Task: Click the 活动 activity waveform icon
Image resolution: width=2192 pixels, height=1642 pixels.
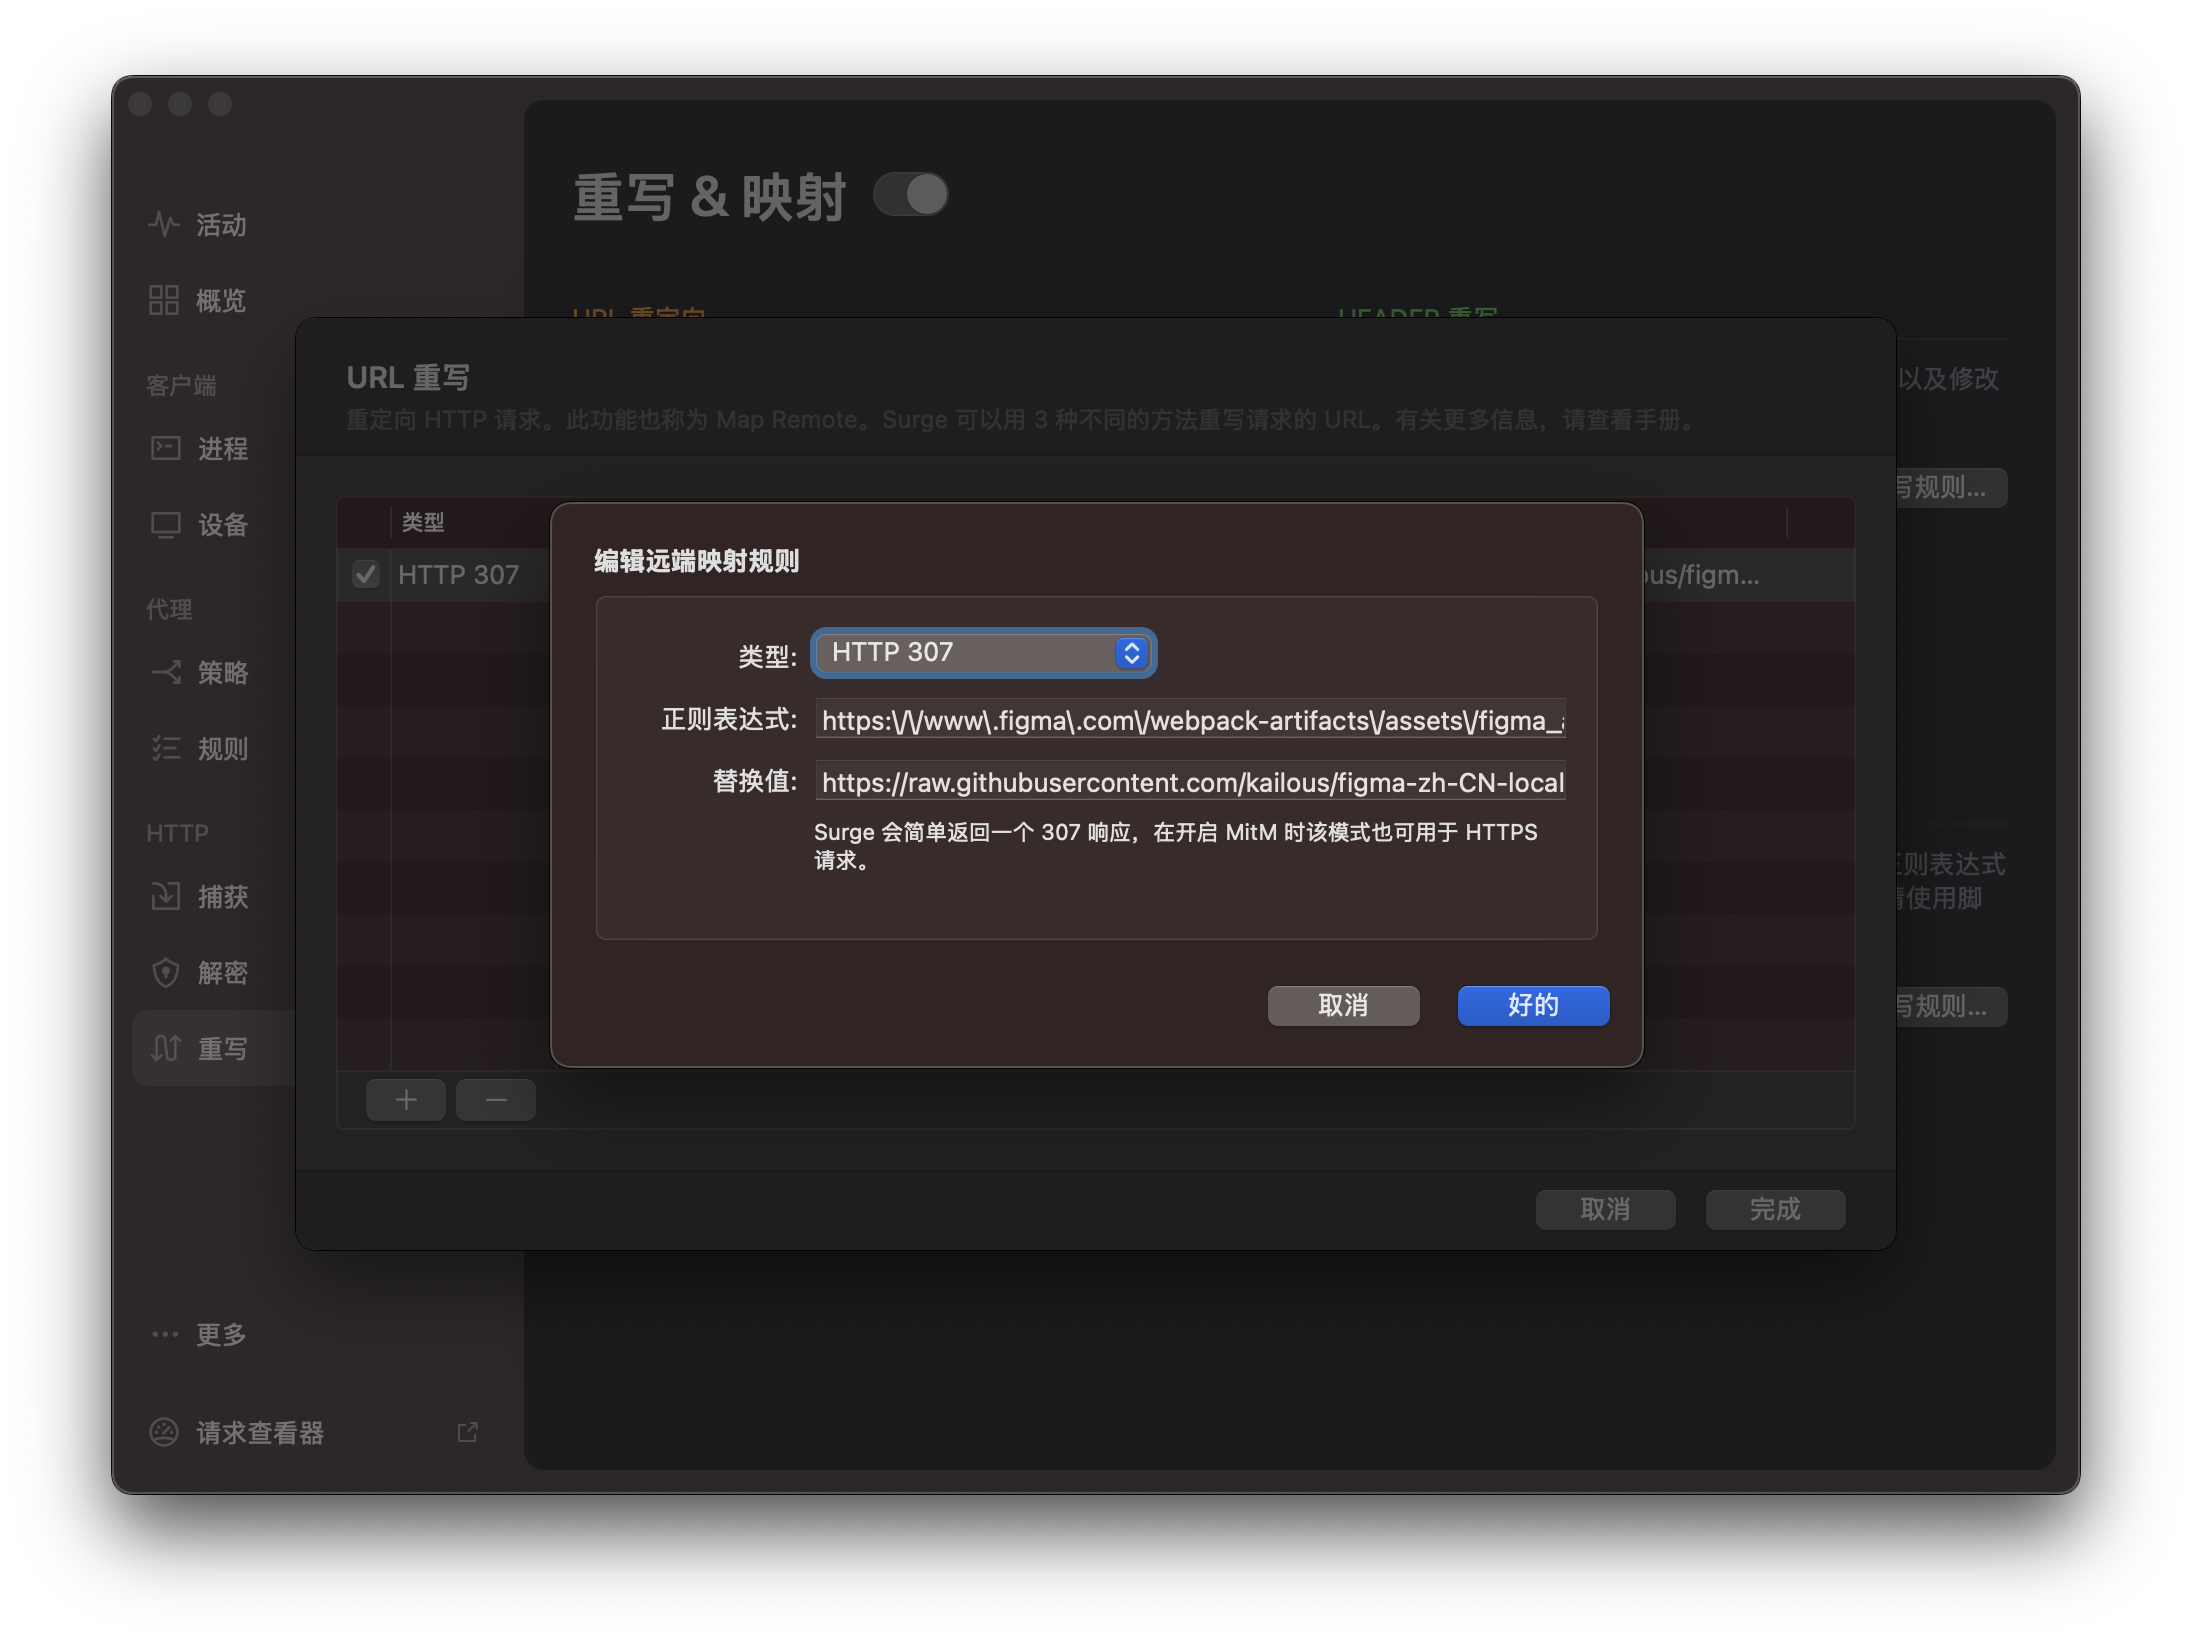Action: (163, 224)
